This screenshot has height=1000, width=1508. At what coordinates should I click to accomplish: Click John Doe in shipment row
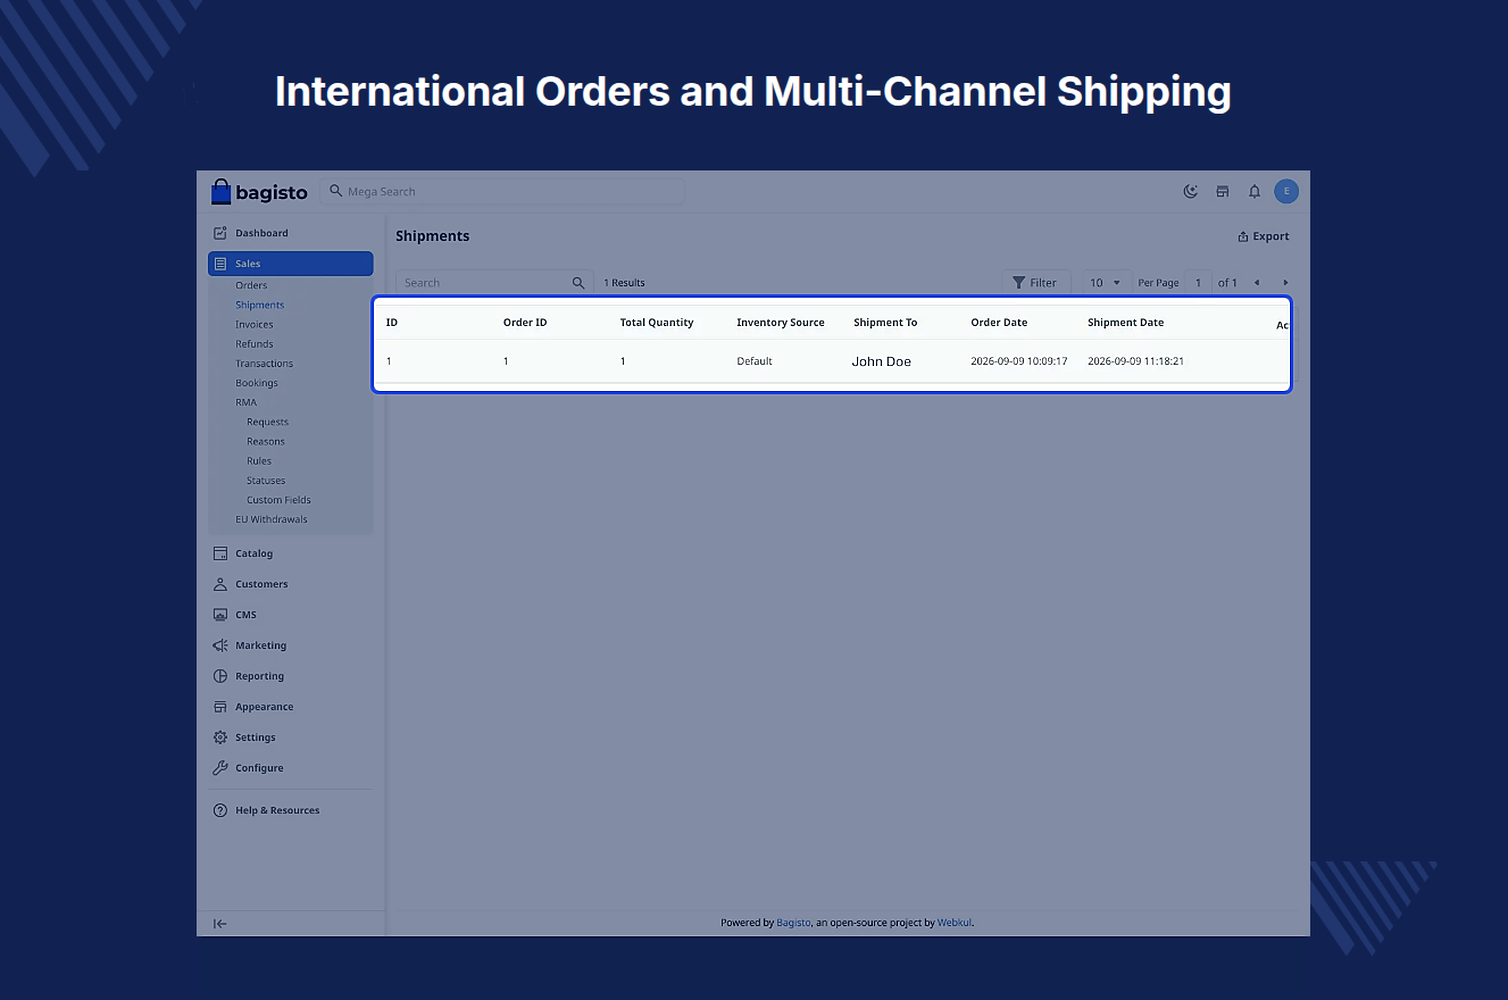coord(881,362)
